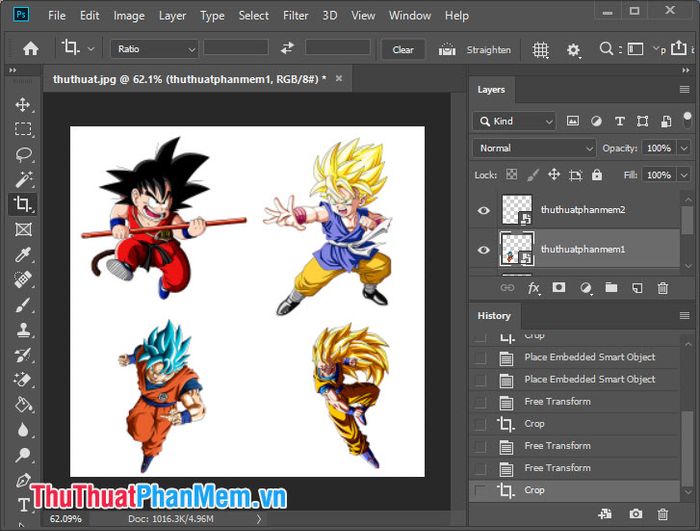Activate the Magic Wand tool

(x=23, y=179)
